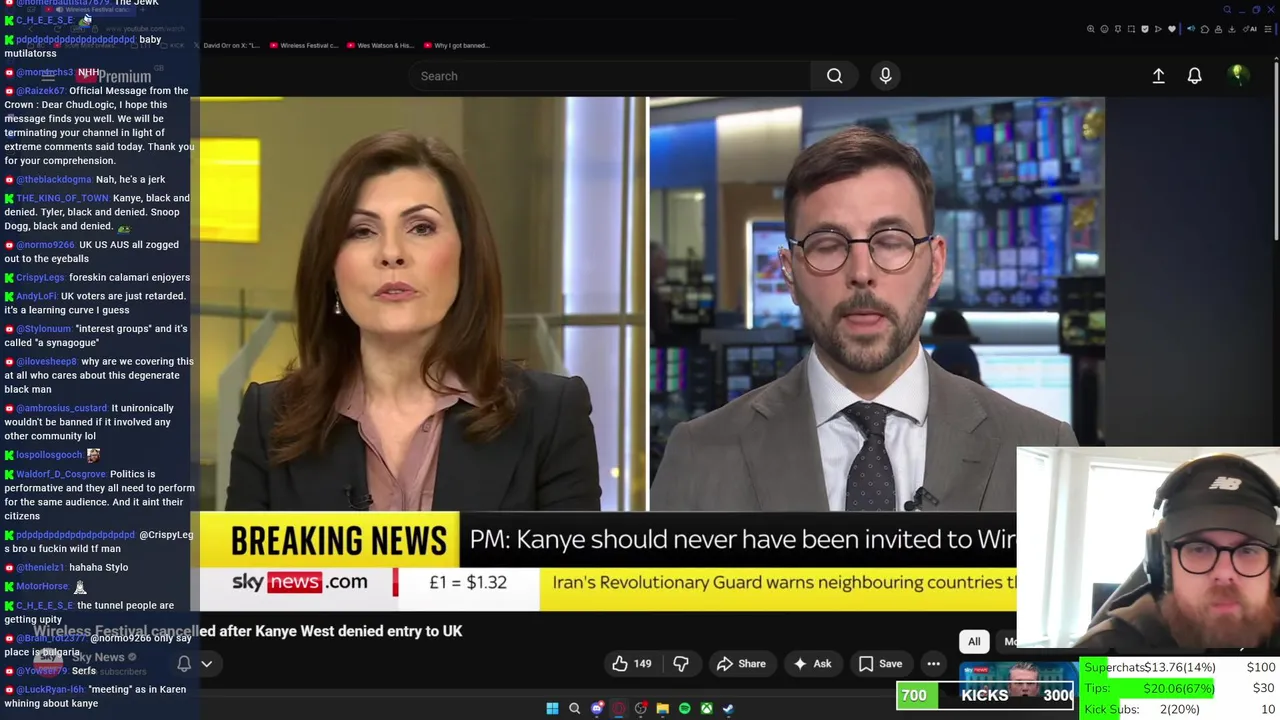Viewport: 1280px width, 720px height.
Task: Open Spotify from the taskbar
Action: [685, 708]
